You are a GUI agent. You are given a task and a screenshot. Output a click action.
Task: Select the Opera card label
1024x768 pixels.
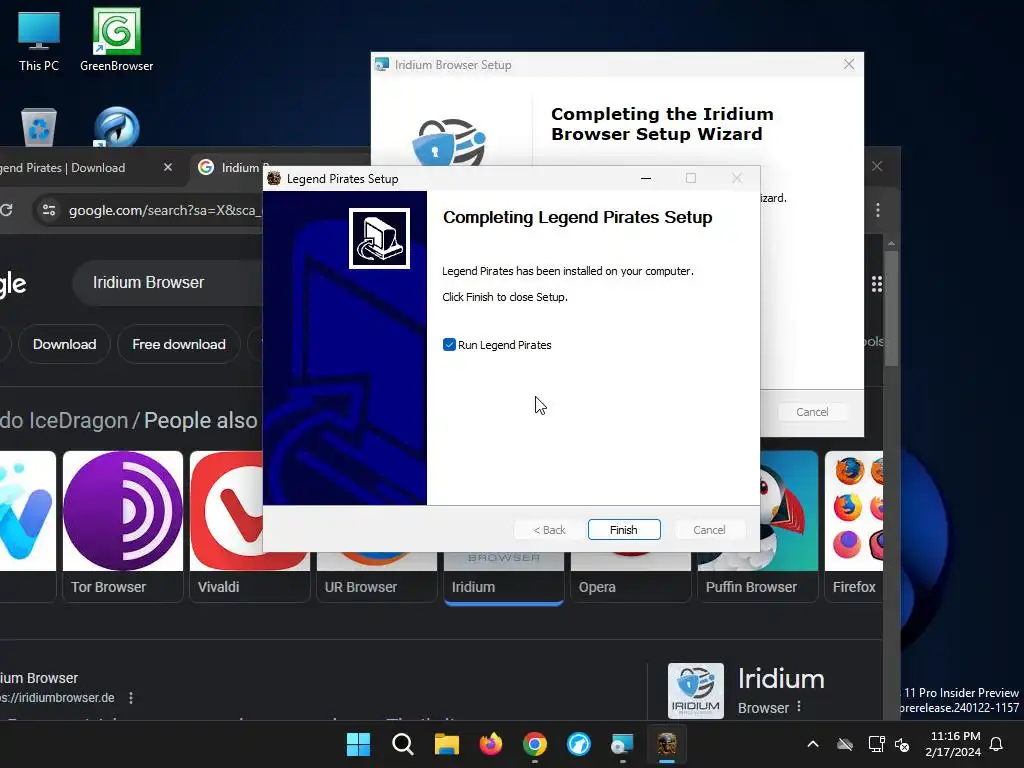597,587
